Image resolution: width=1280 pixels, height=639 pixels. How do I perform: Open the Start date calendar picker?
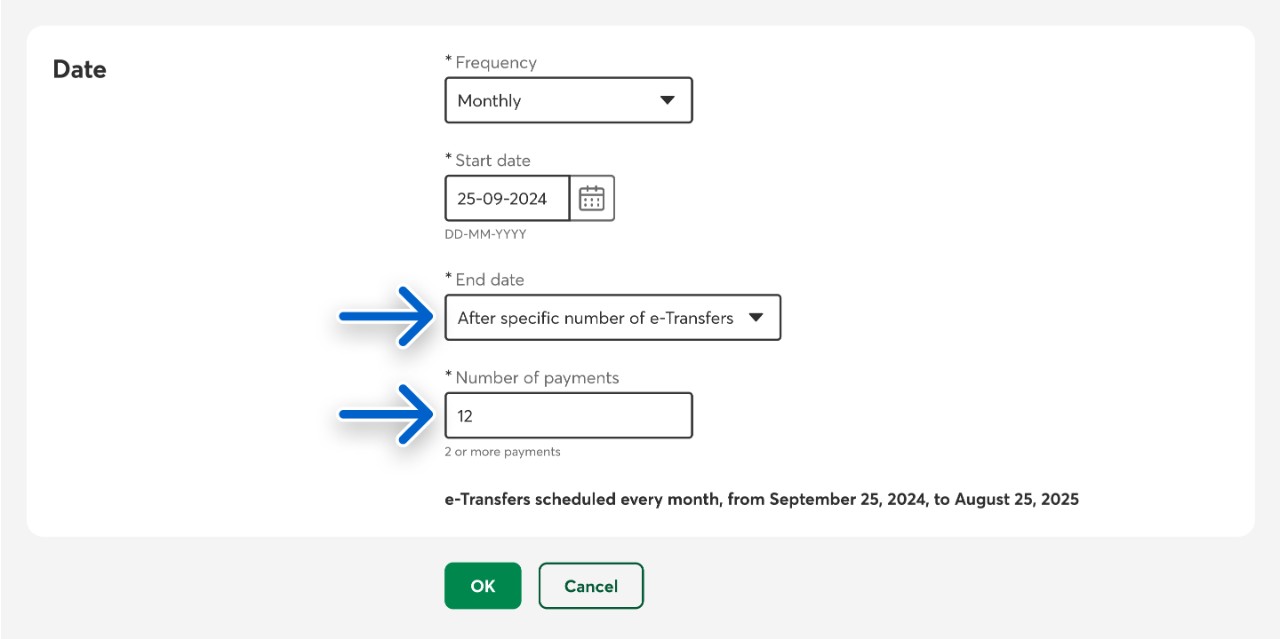[592, 198]
